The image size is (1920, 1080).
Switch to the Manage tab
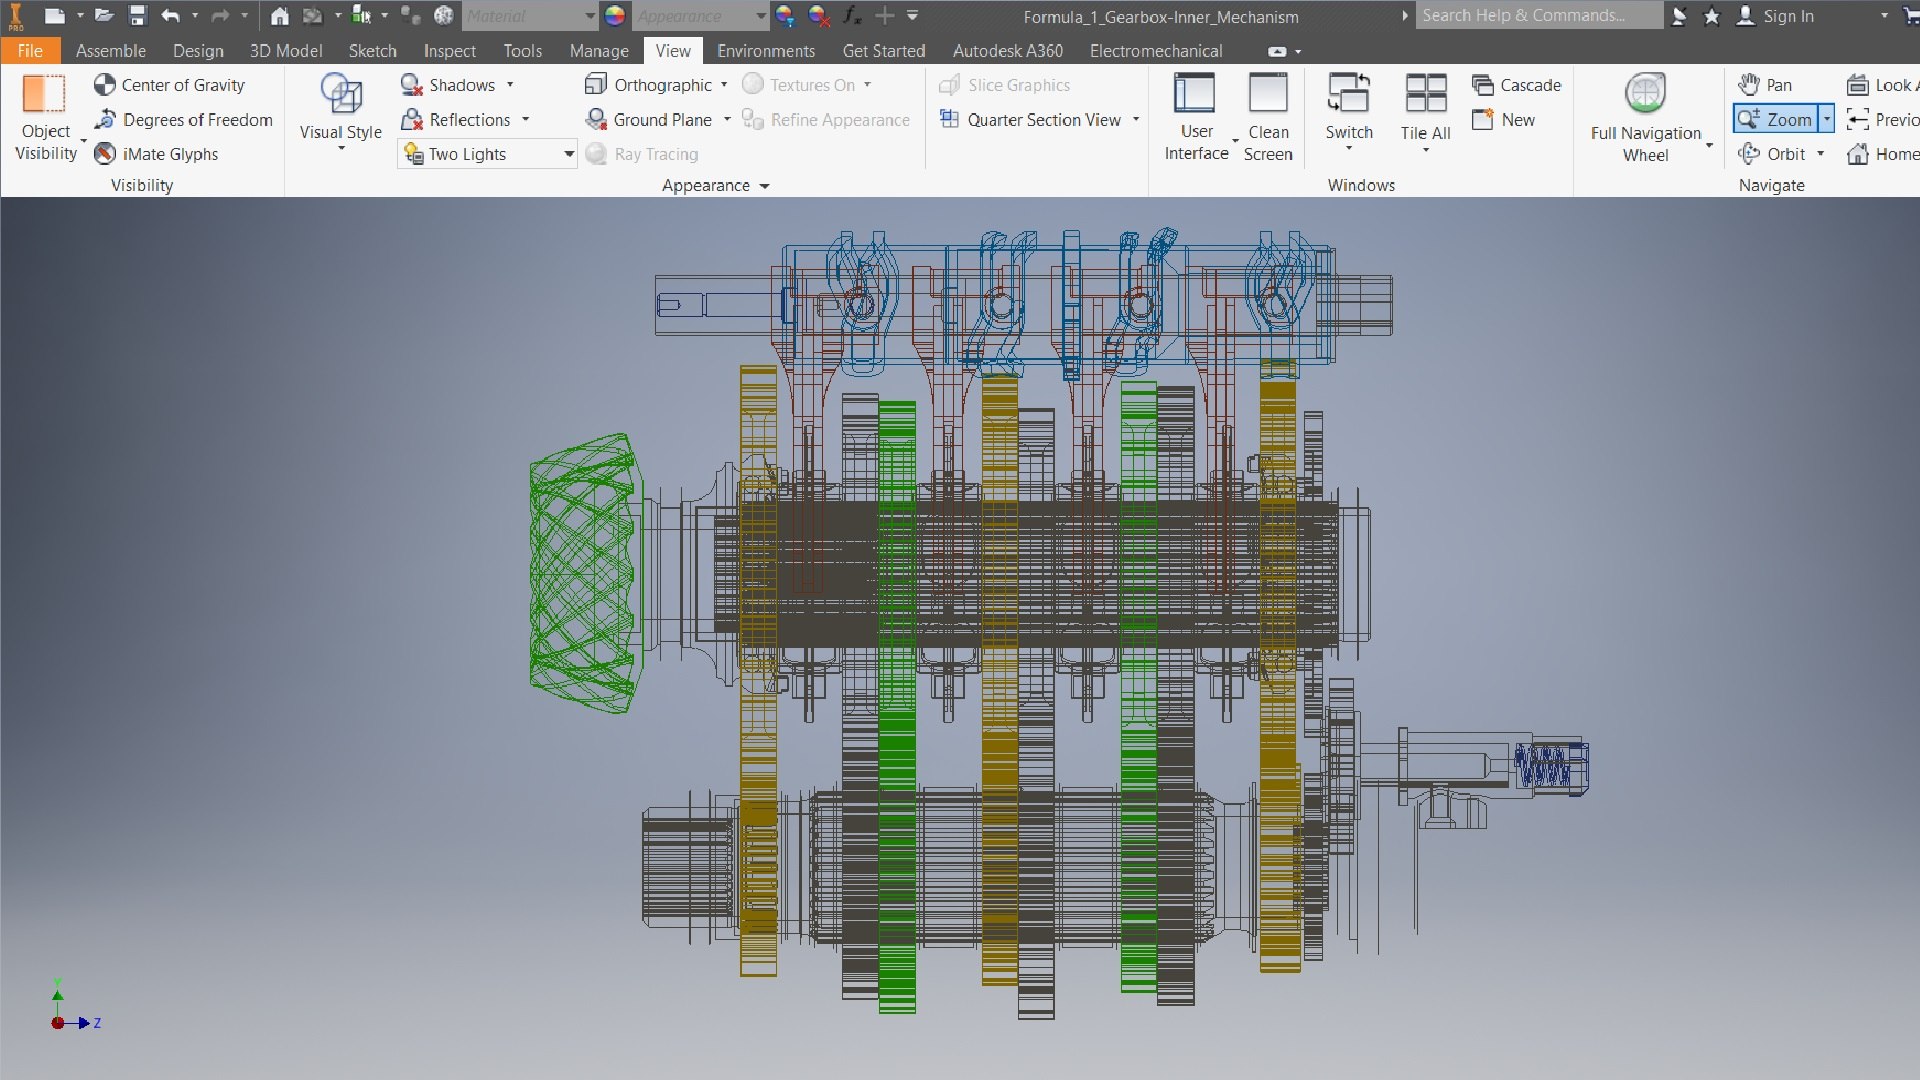599,51
